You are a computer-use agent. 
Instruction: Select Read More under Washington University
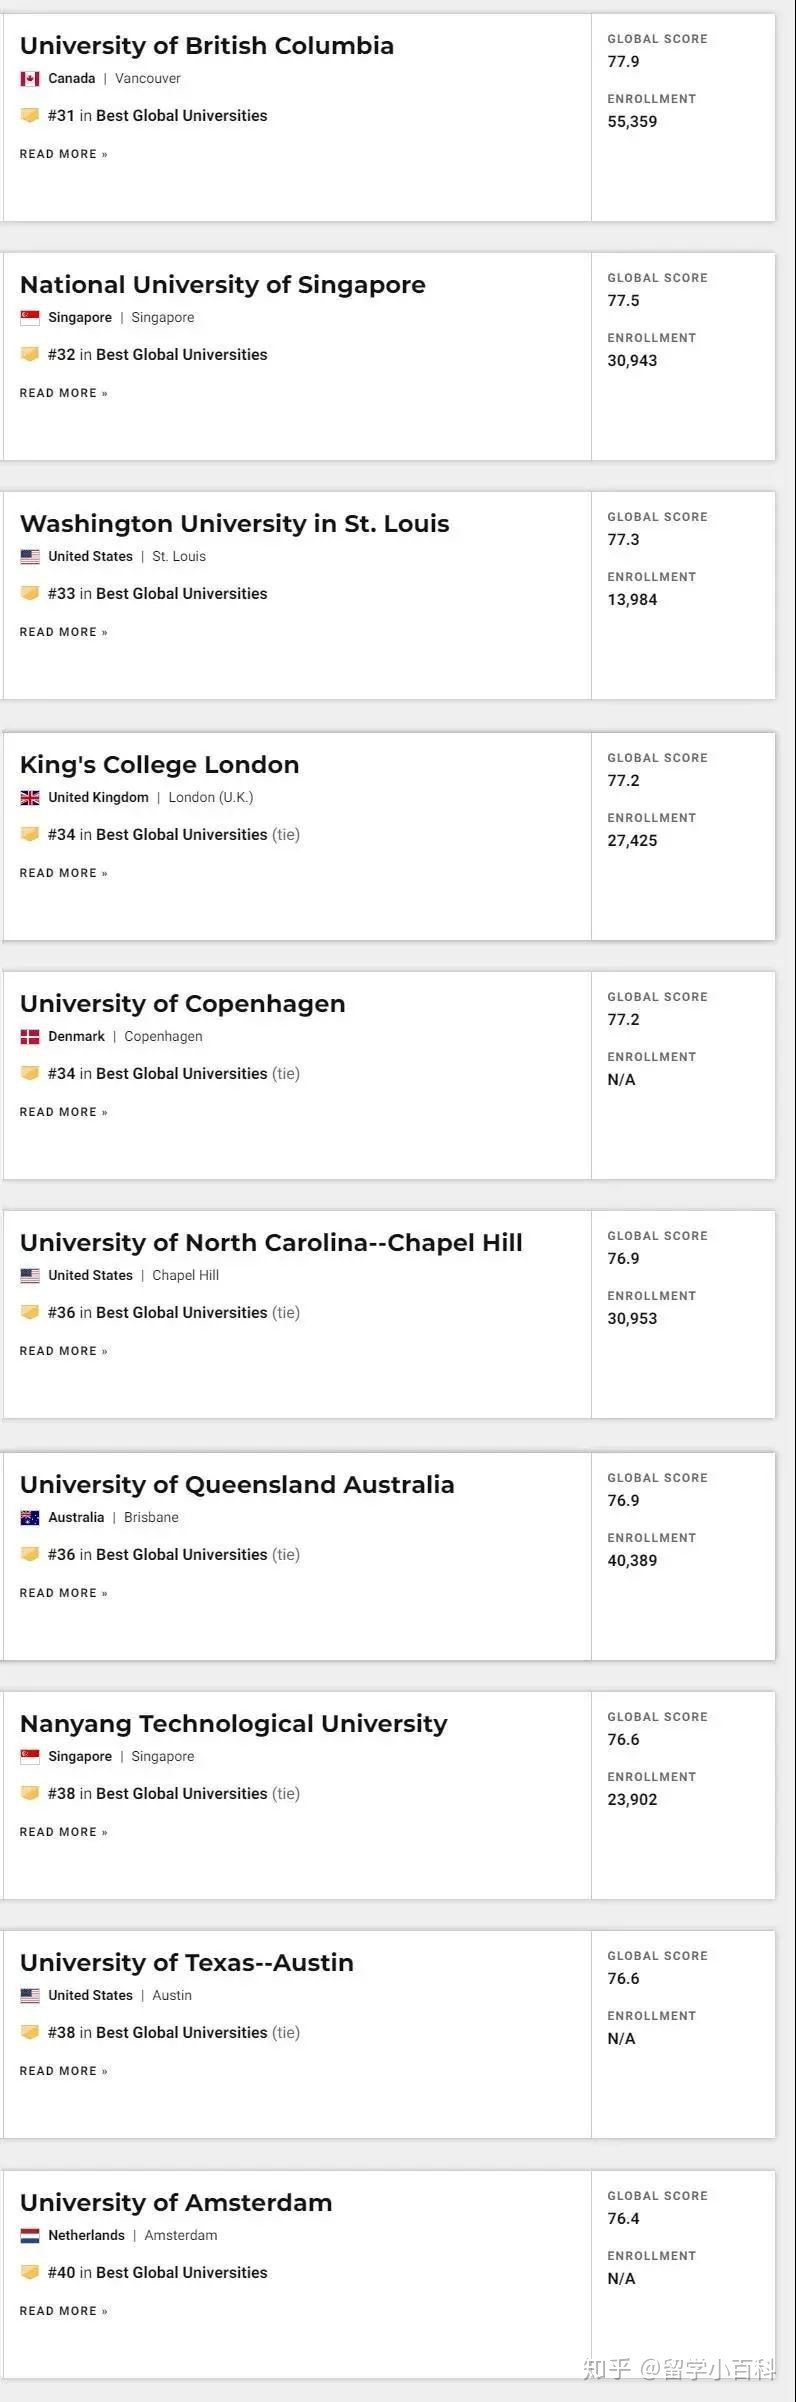64,632
